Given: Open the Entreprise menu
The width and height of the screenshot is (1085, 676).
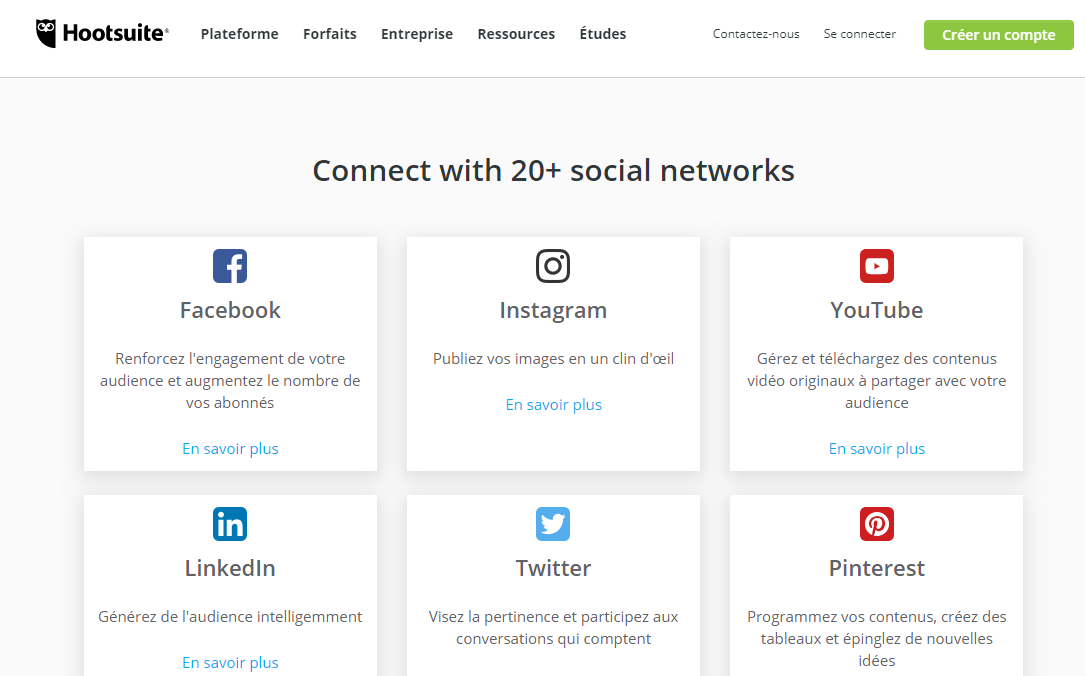Looking at the screenshot, I should pyautogui.click(x=417, y=34).
